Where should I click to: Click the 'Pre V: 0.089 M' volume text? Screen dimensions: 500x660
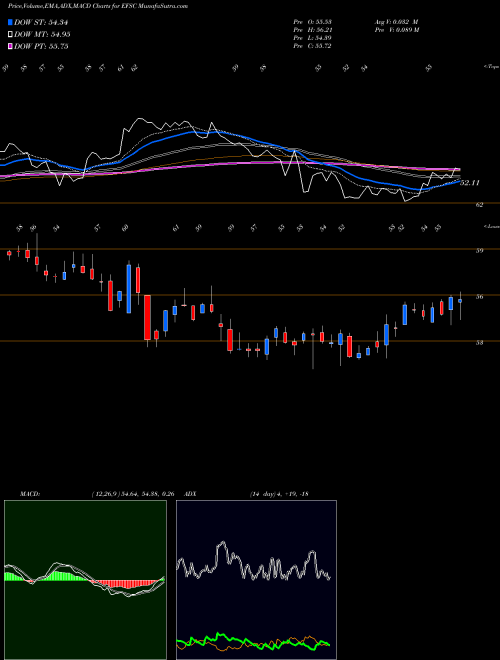pyautogui.click(x=396, y=30)
